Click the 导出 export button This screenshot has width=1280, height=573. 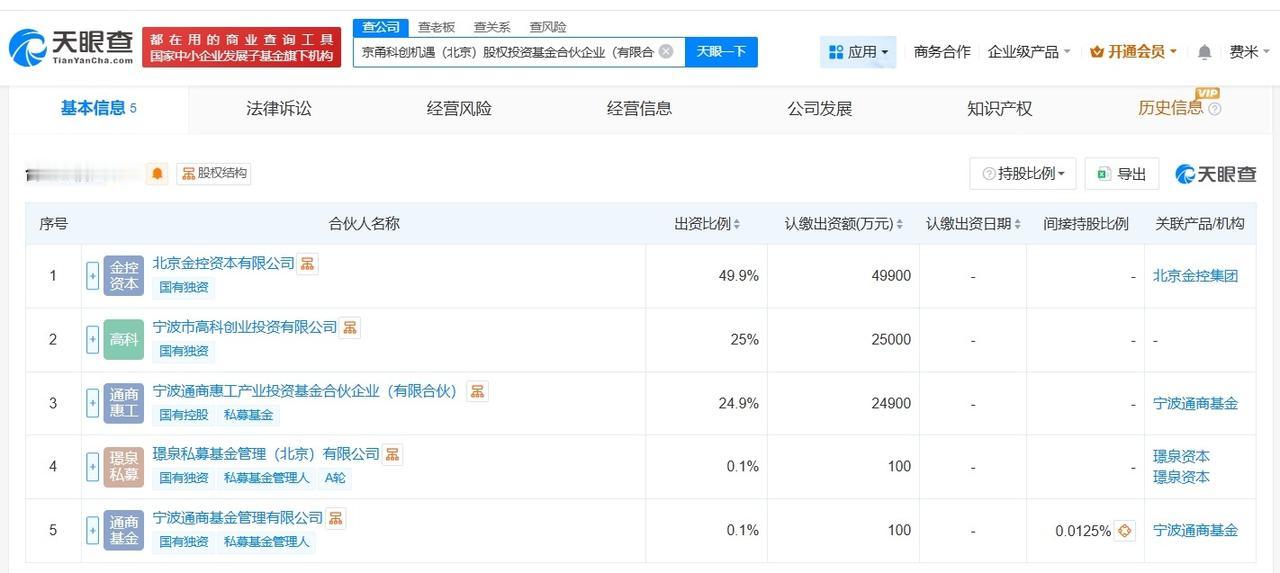click(x=1122, y=174)
